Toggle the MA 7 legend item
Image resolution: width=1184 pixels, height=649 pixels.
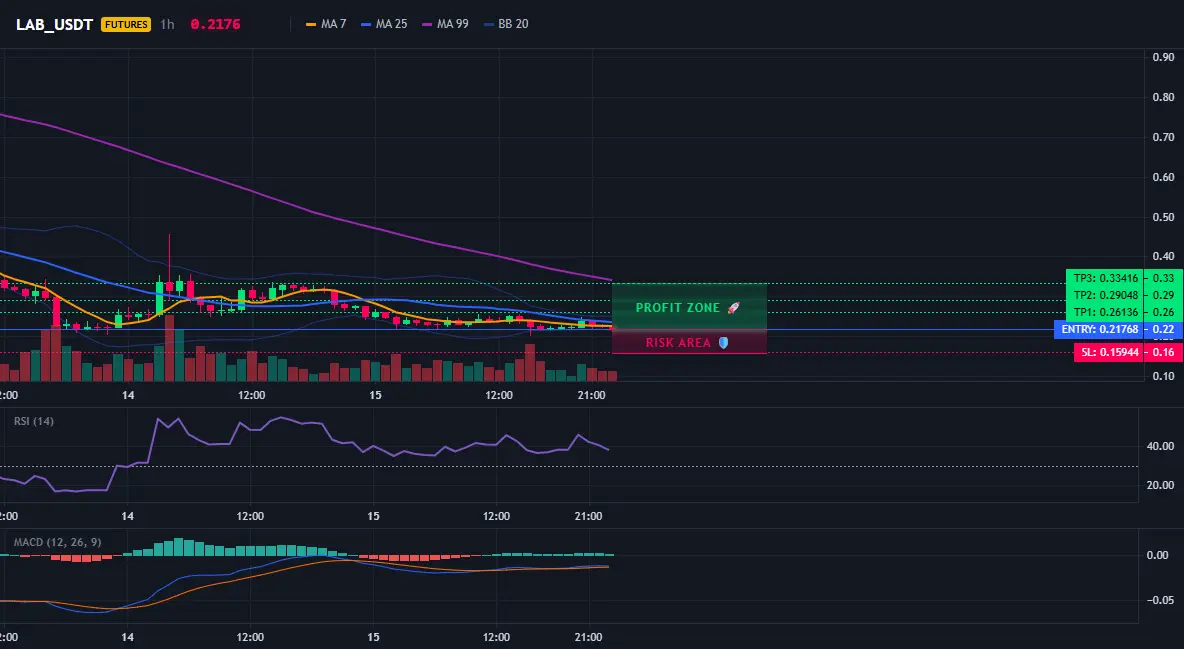pyautogui.click(x=326, y=24)
